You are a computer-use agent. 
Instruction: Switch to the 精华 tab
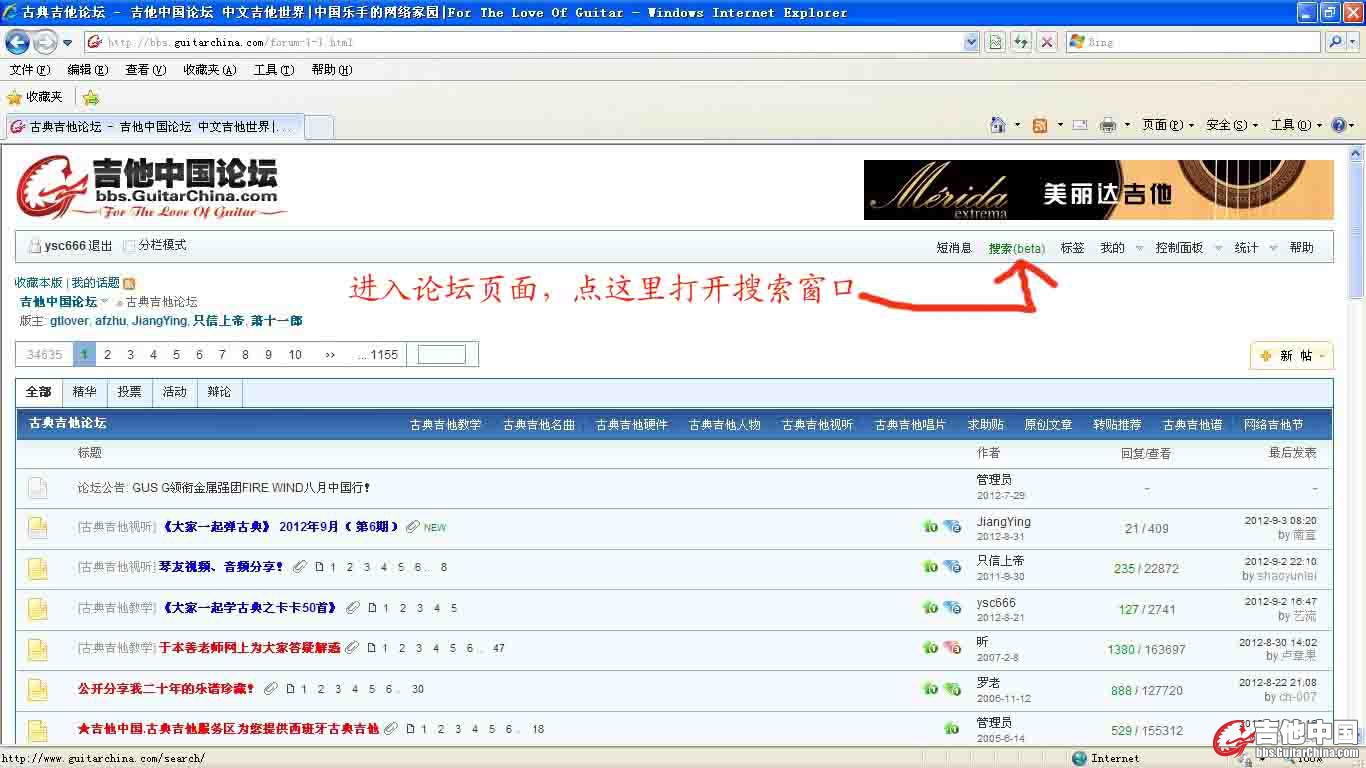coord(85,392)
